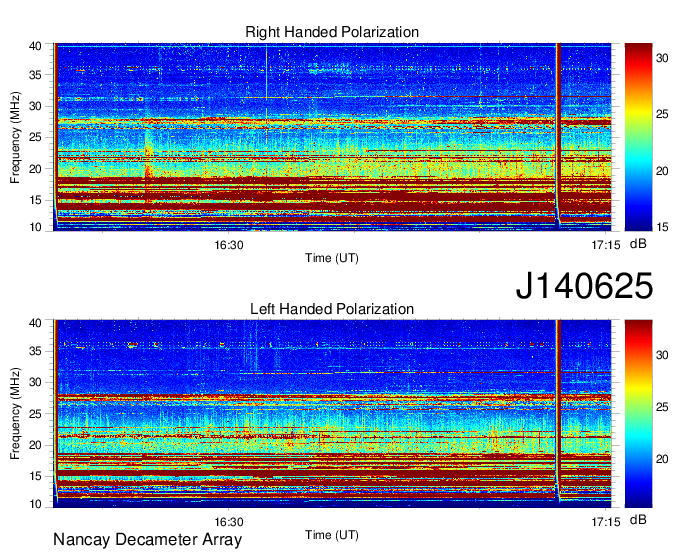Viewport: 680px width, 552px height.
Task: Click the bottom spectrogram image
Action: pyautogui.click(x=332, y=414)
